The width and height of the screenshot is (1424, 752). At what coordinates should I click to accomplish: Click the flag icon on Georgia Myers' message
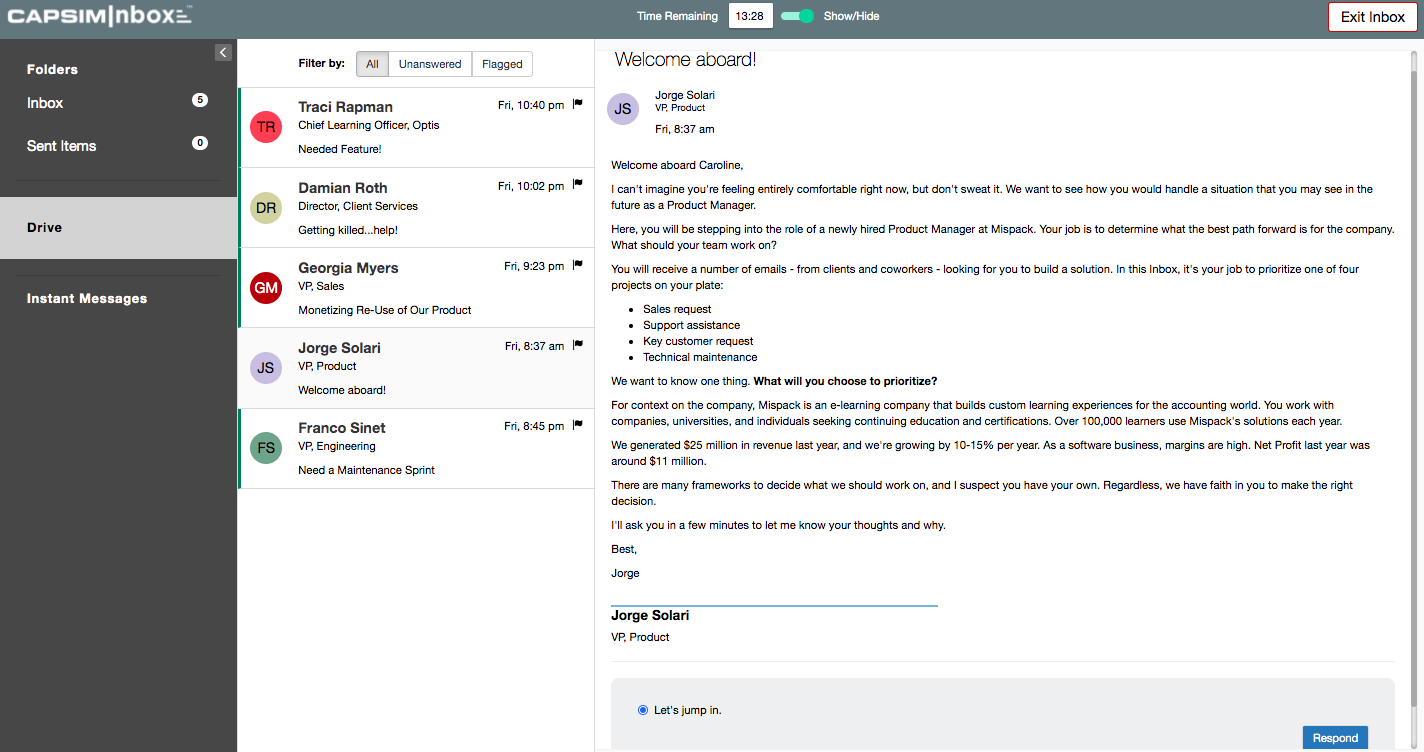pos(578,265)
